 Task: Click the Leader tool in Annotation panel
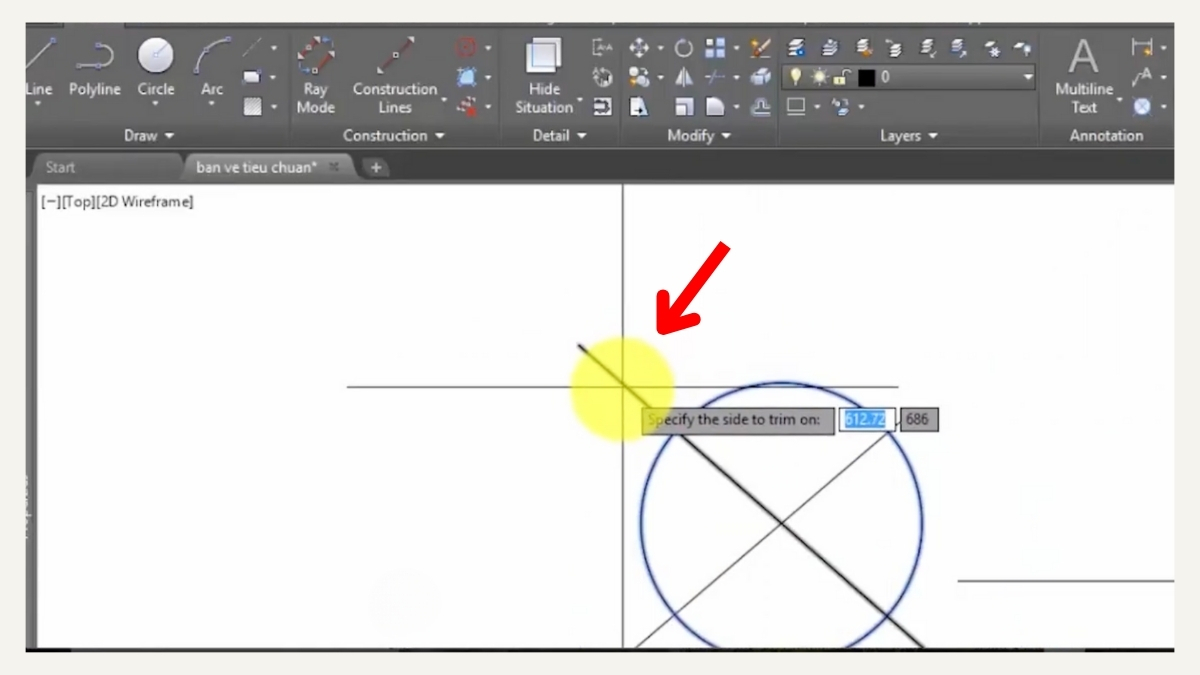point(1141,77)
